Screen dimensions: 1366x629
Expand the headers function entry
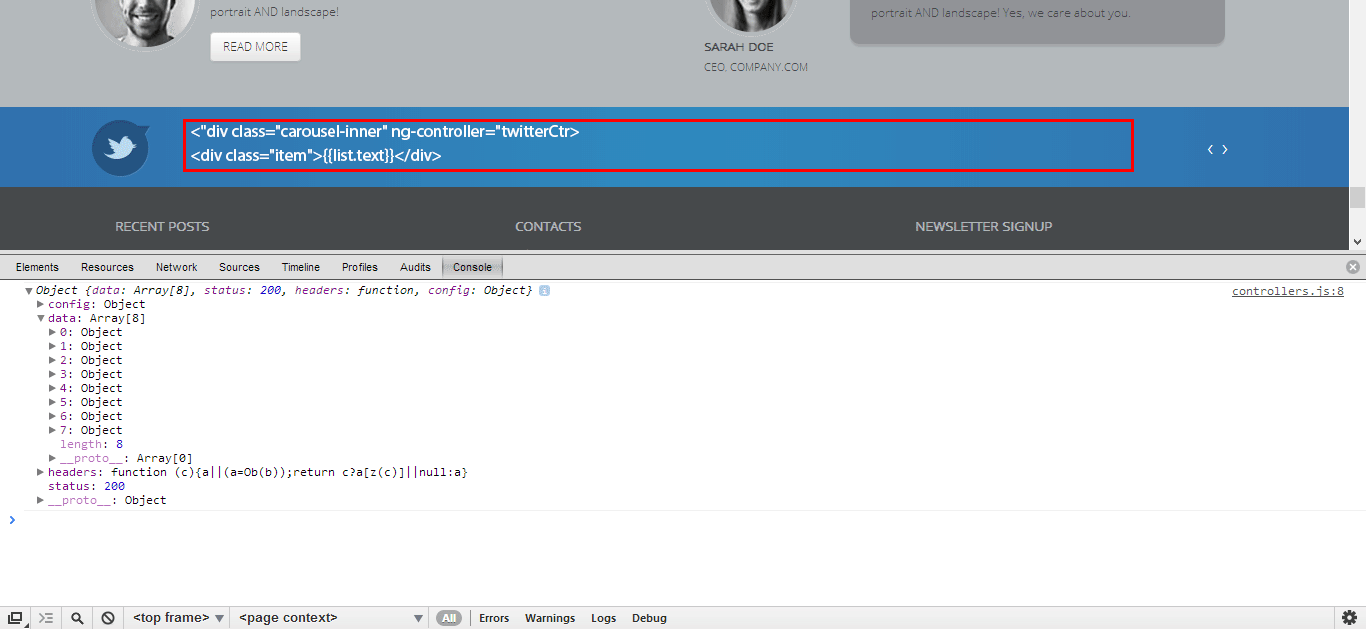40,471
